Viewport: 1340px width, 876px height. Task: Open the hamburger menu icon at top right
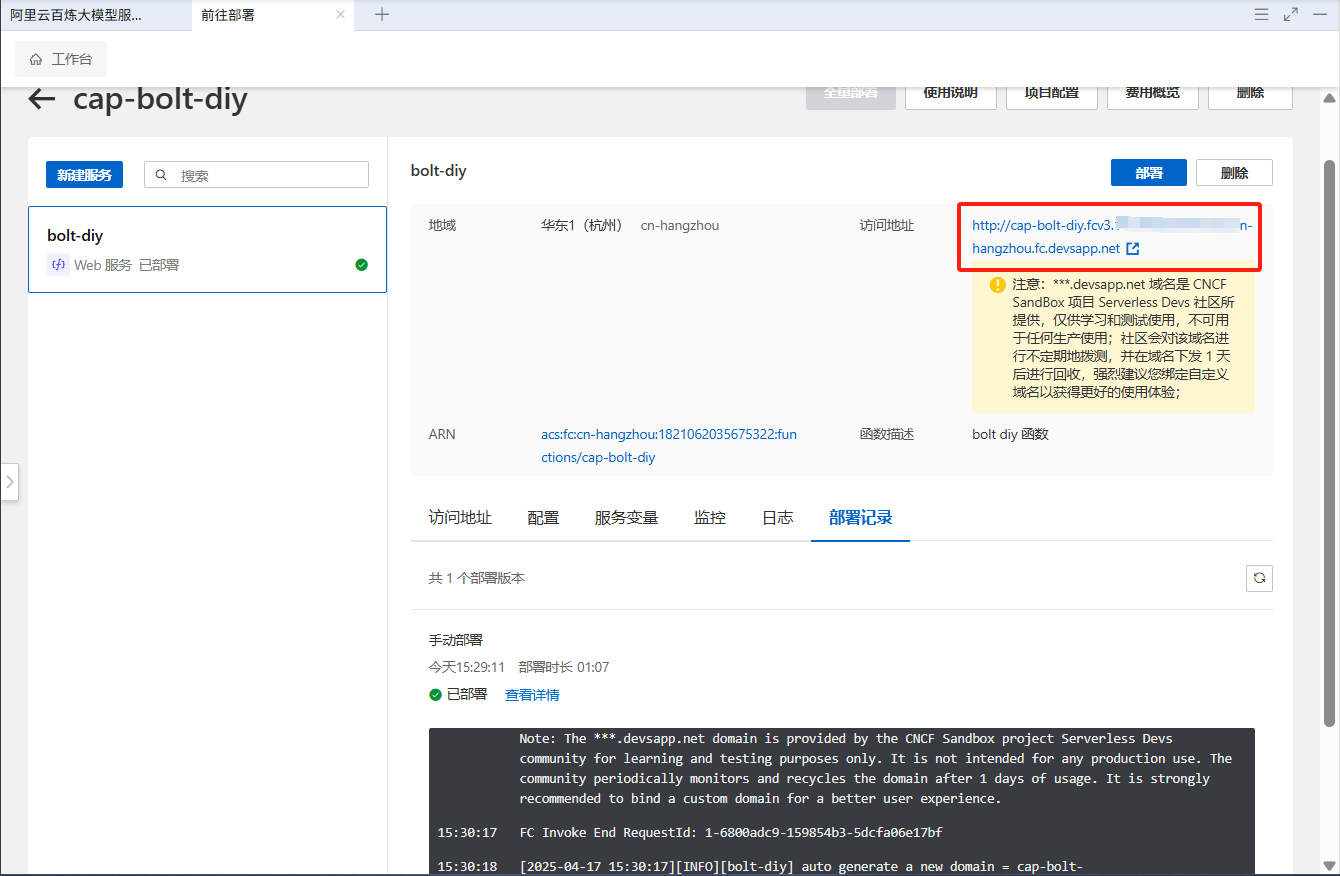point(1262,14)
